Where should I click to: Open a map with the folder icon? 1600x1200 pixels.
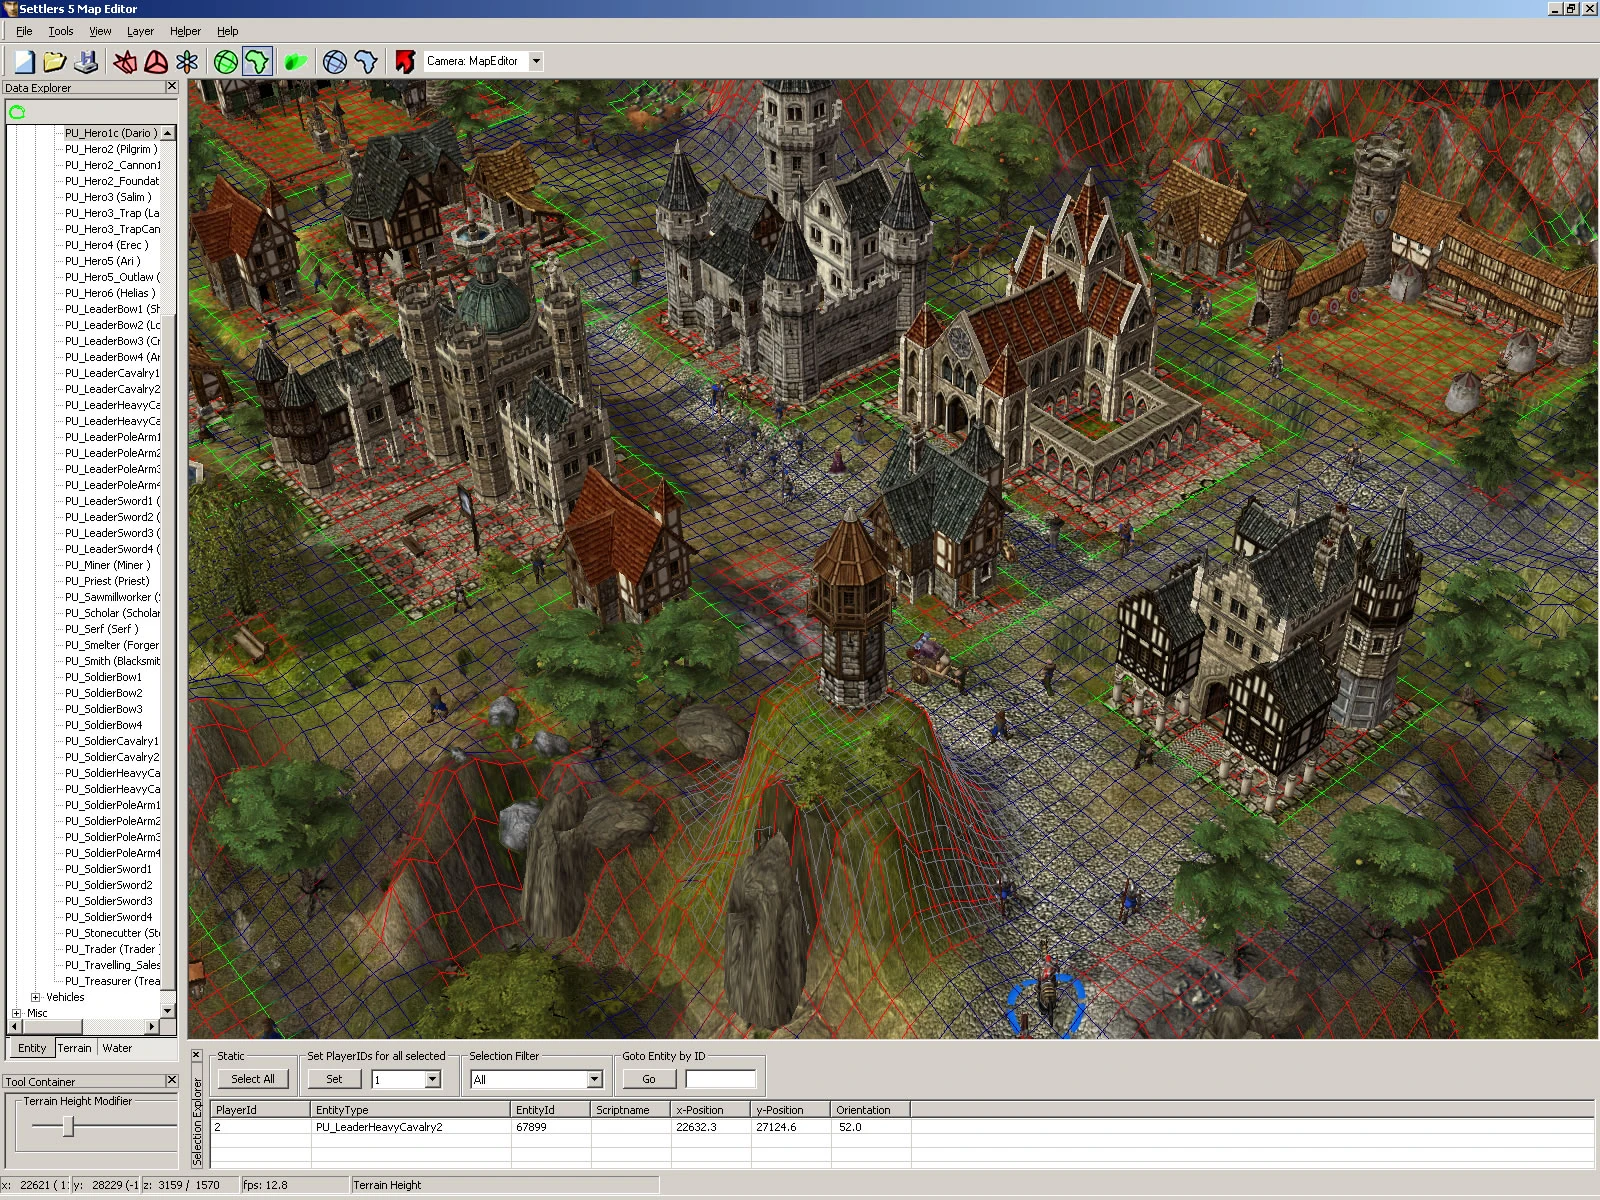click(55, 62)
